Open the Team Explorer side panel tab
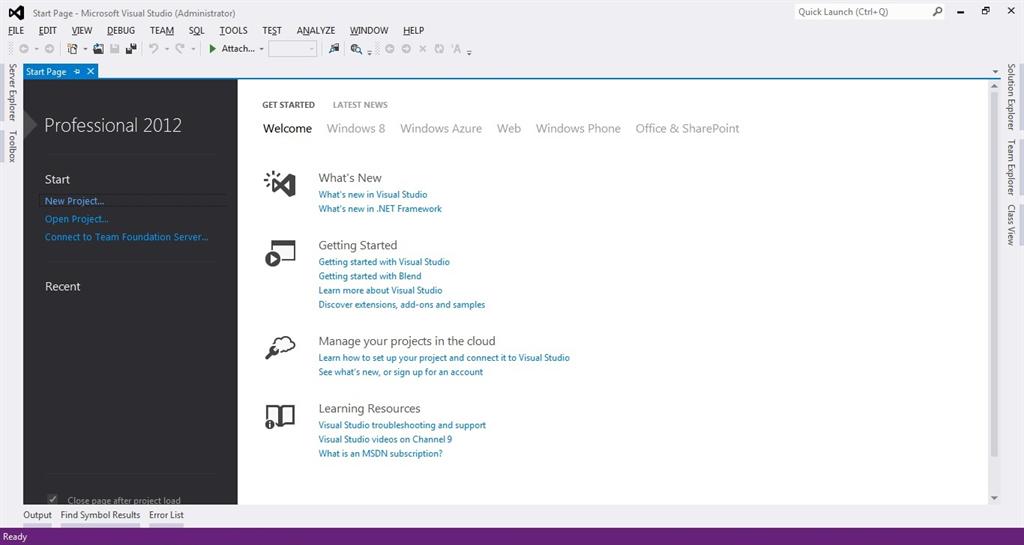The height and width of the screenshot is (545, 1024). coord(1011,168)
